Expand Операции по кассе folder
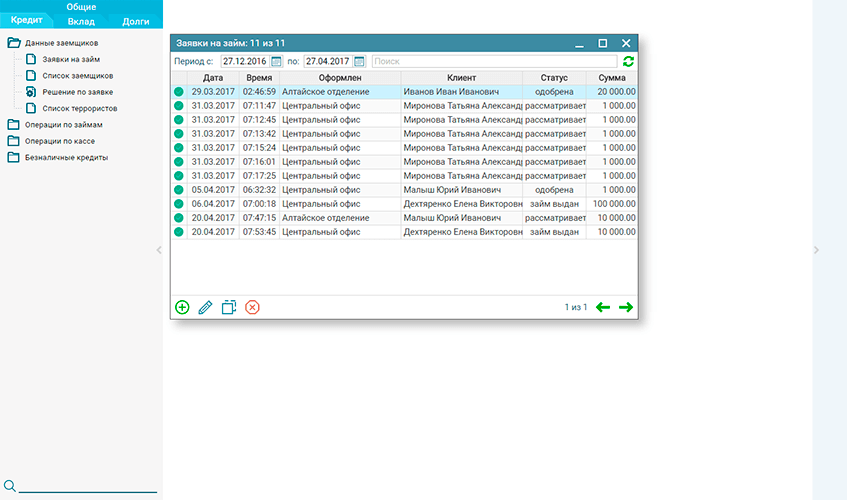847x500 pixels. 14,141
